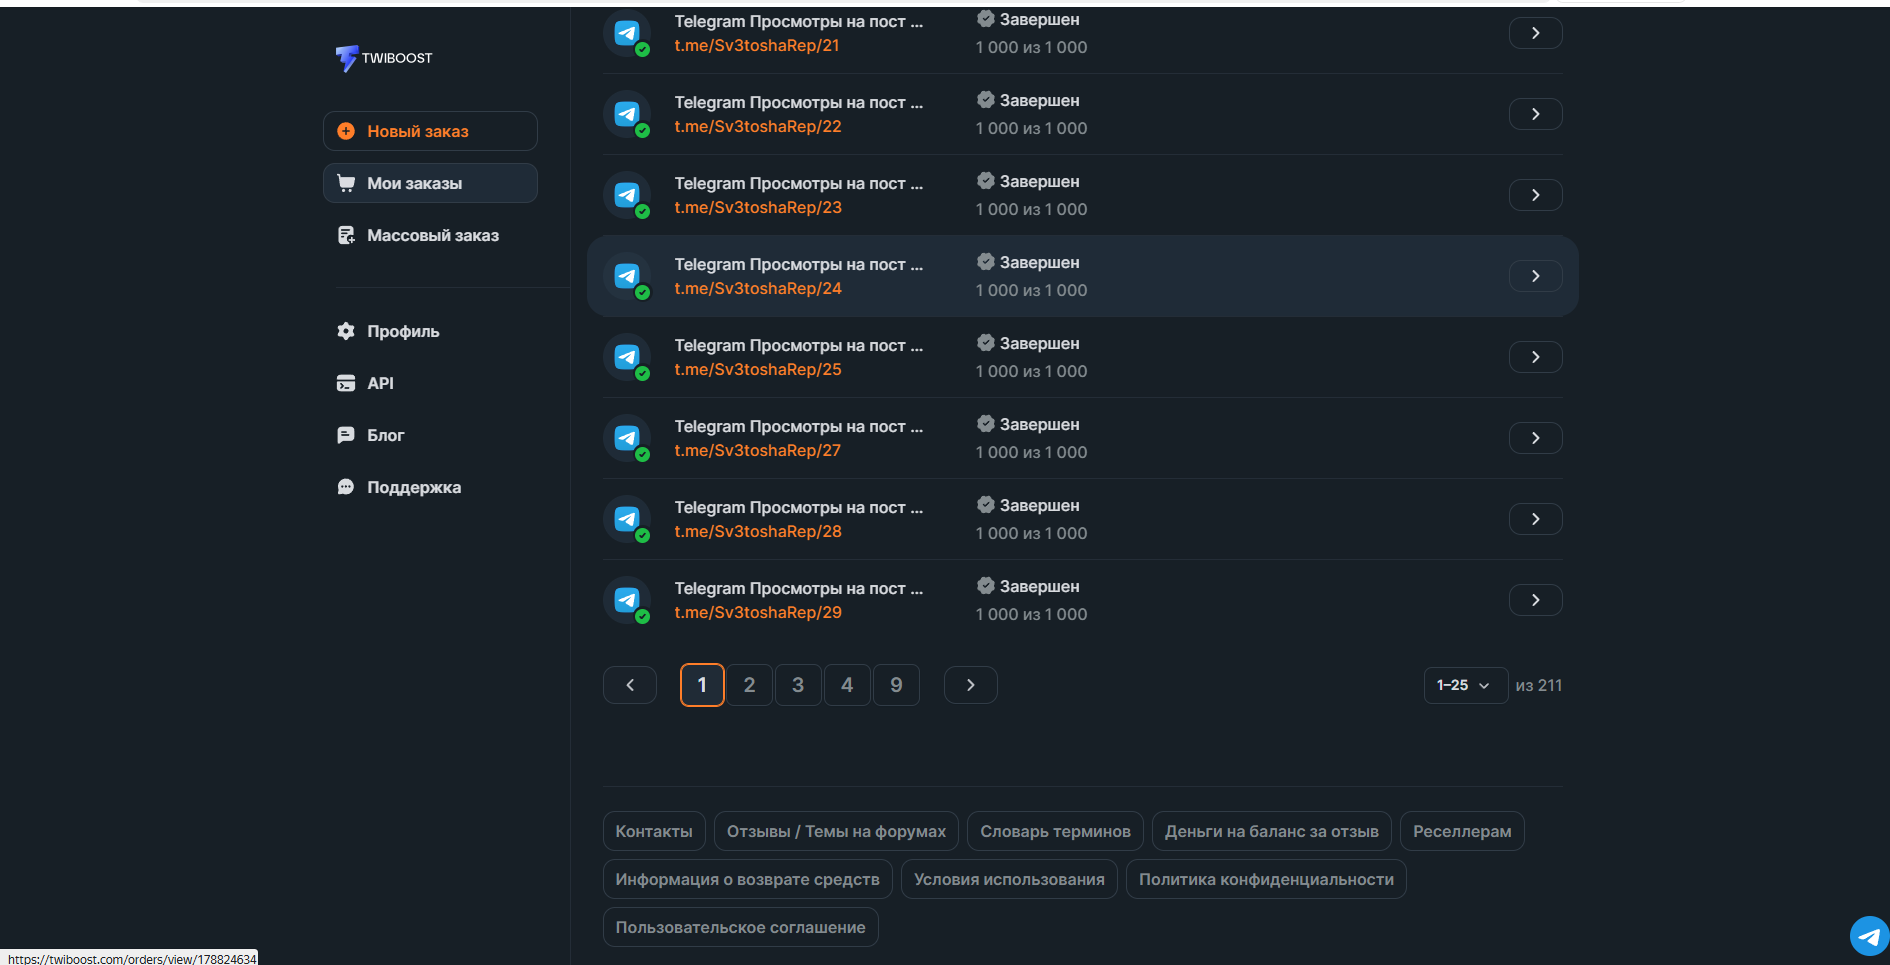The width and height of the screenshot is (1890, 965).
Task: Expand order details for t.me/Sv3toshaRep/24
Action: pyautogui.click(x=1535, y=276)
